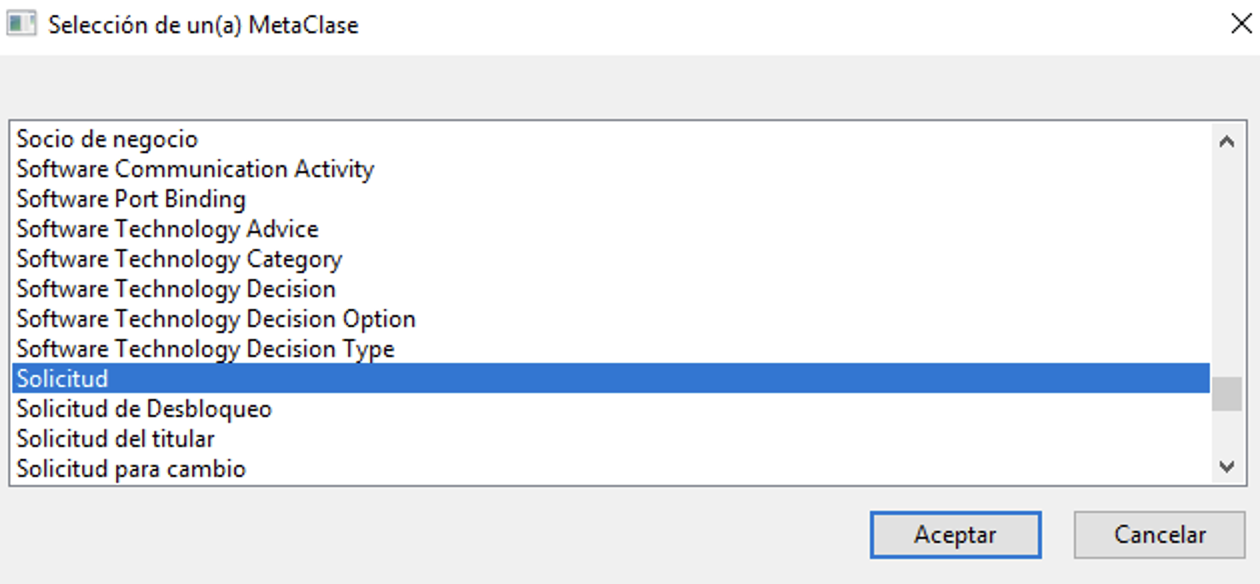Select Software Technology Advice
This screenshot has width=1260, height=584.
click(610, 229)
